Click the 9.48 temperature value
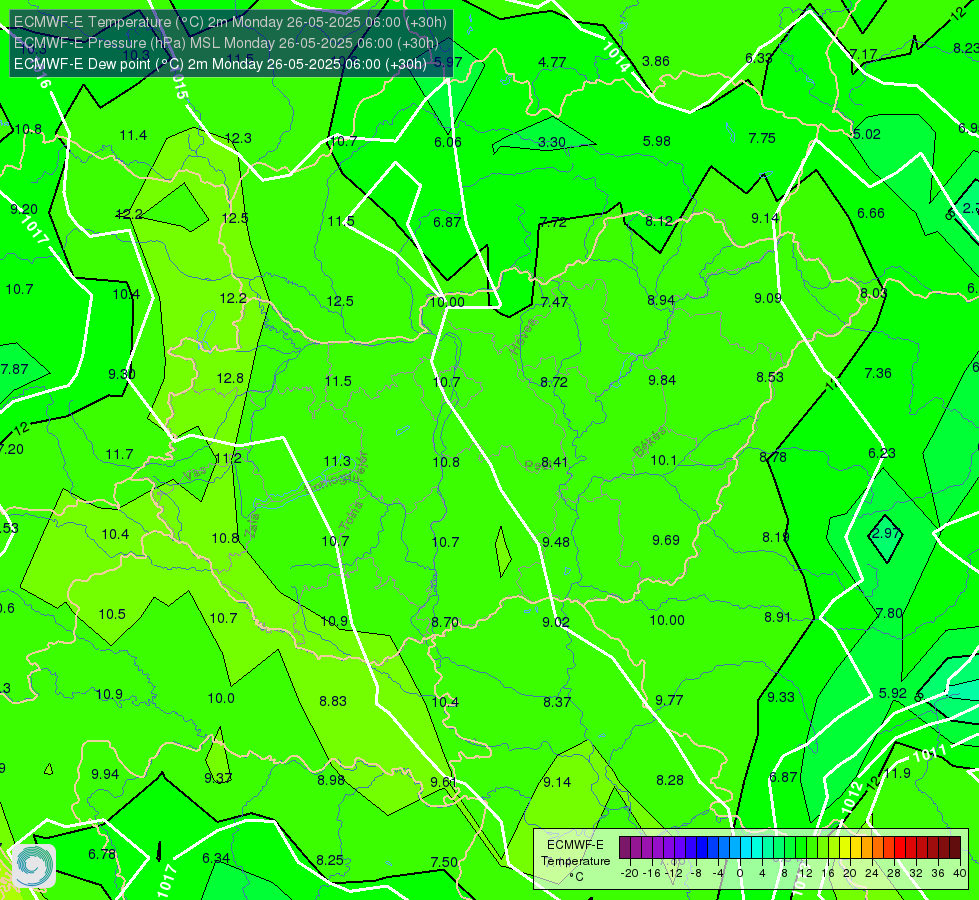This screenshot has height=900, width=979. [x=556, y=542]
